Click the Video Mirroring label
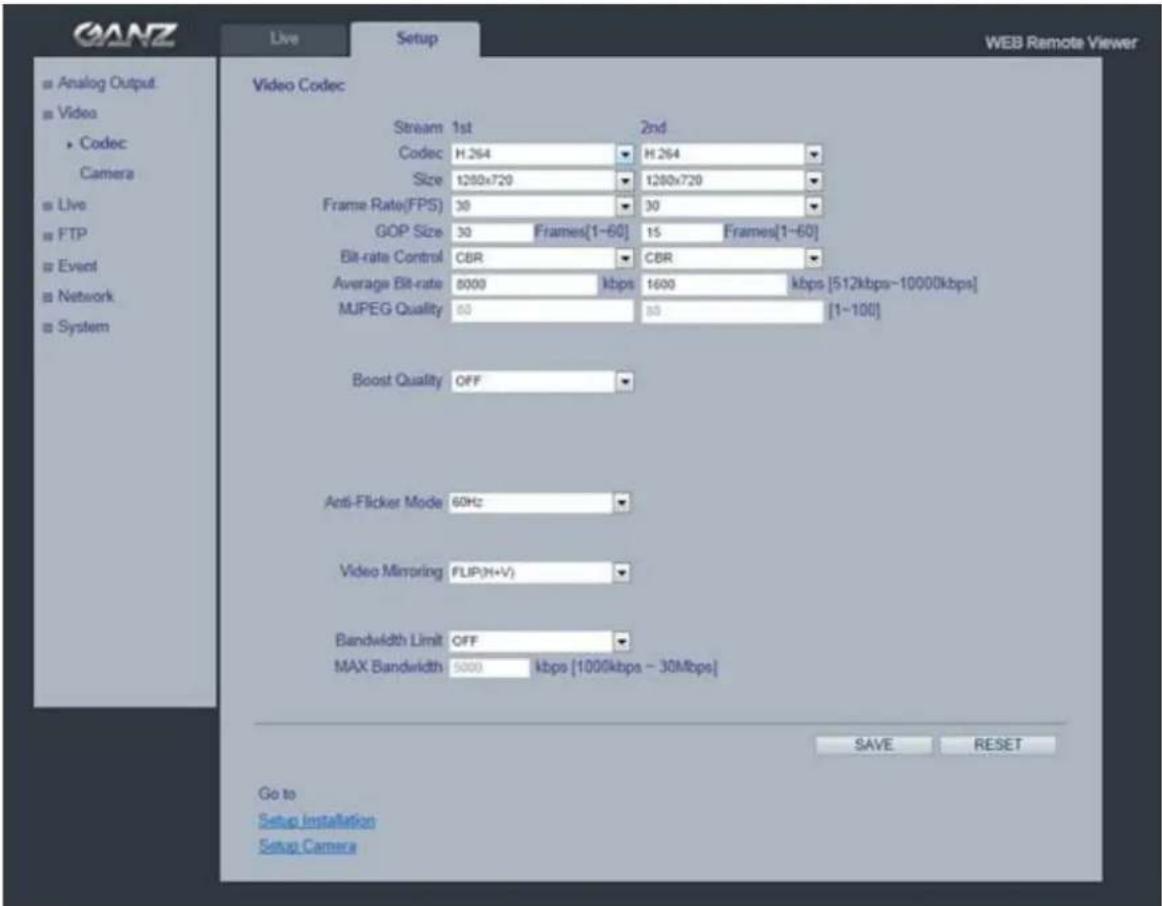Image resolution: width=1162 pixels, height=906 pixels. 391,571
